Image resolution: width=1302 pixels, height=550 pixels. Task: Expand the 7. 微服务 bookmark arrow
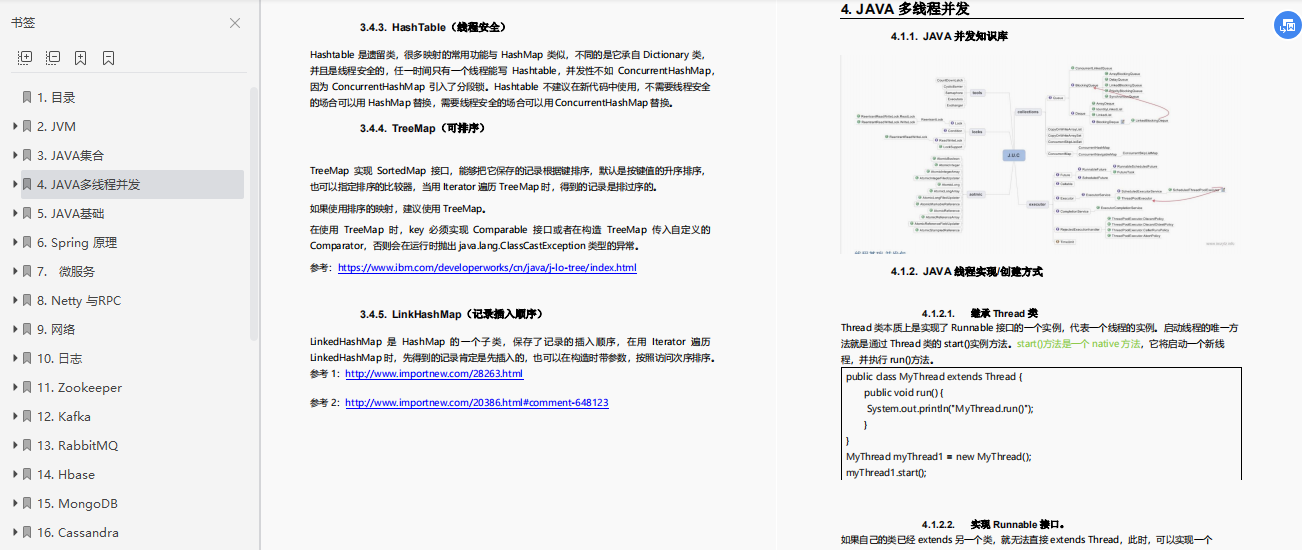pyautogui.click(x=15, y=271)
